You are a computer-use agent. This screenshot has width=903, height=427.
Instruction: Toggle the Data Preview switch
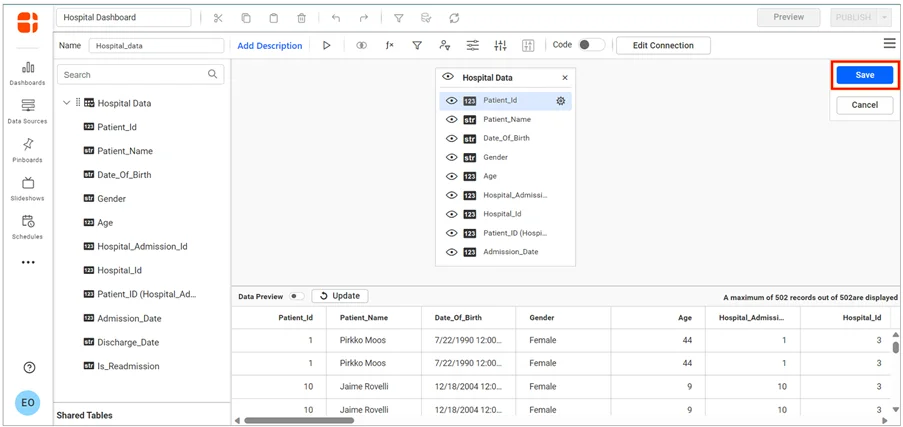[x=296, y=296]
